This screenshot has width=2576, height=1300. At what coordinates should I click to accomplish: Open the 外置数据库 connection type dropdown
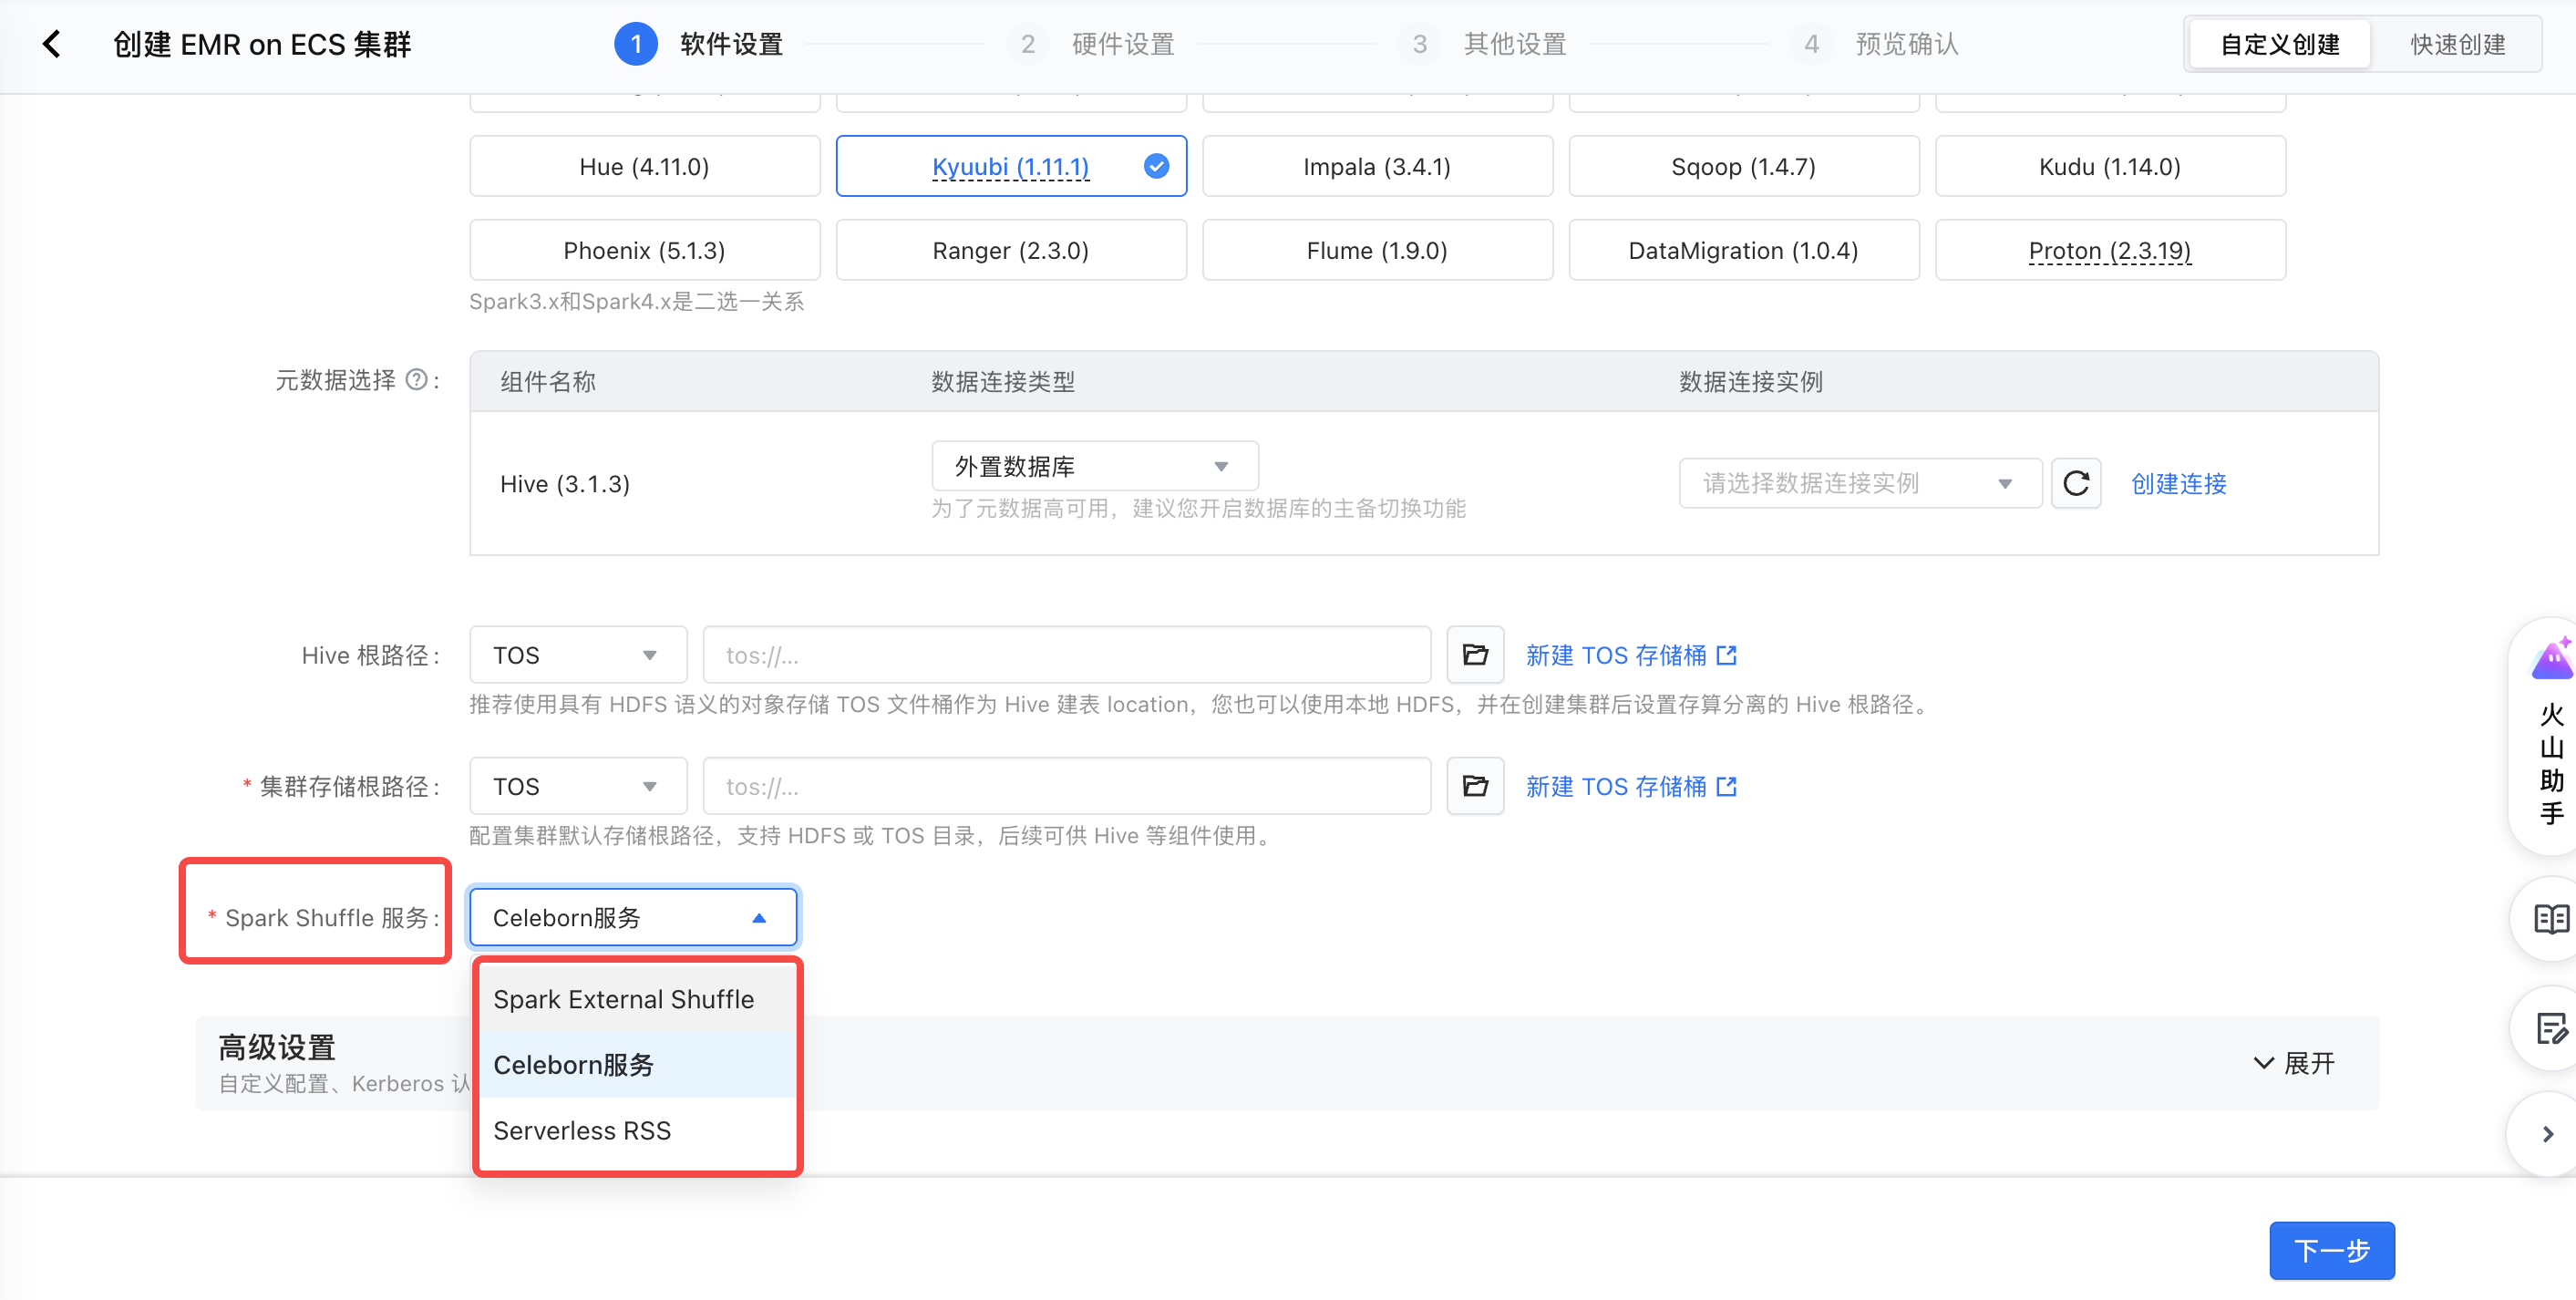coord(1095,466)
